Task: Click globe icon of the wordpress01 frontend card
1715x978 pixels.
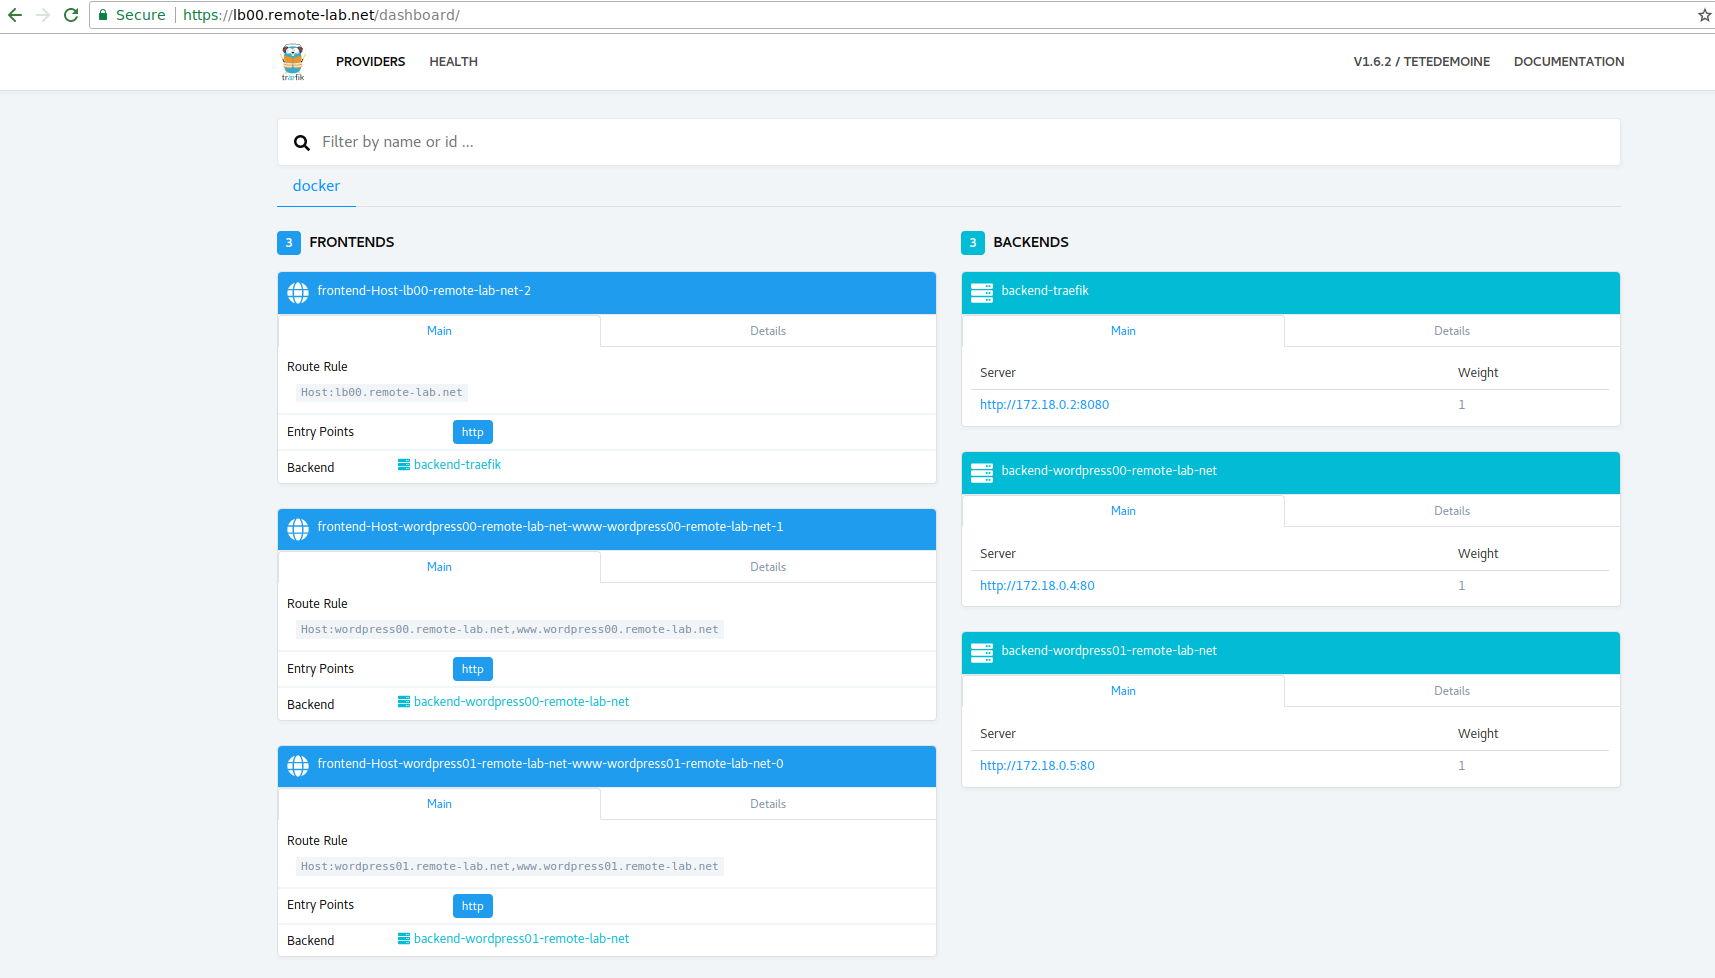Action: [298, 766]
